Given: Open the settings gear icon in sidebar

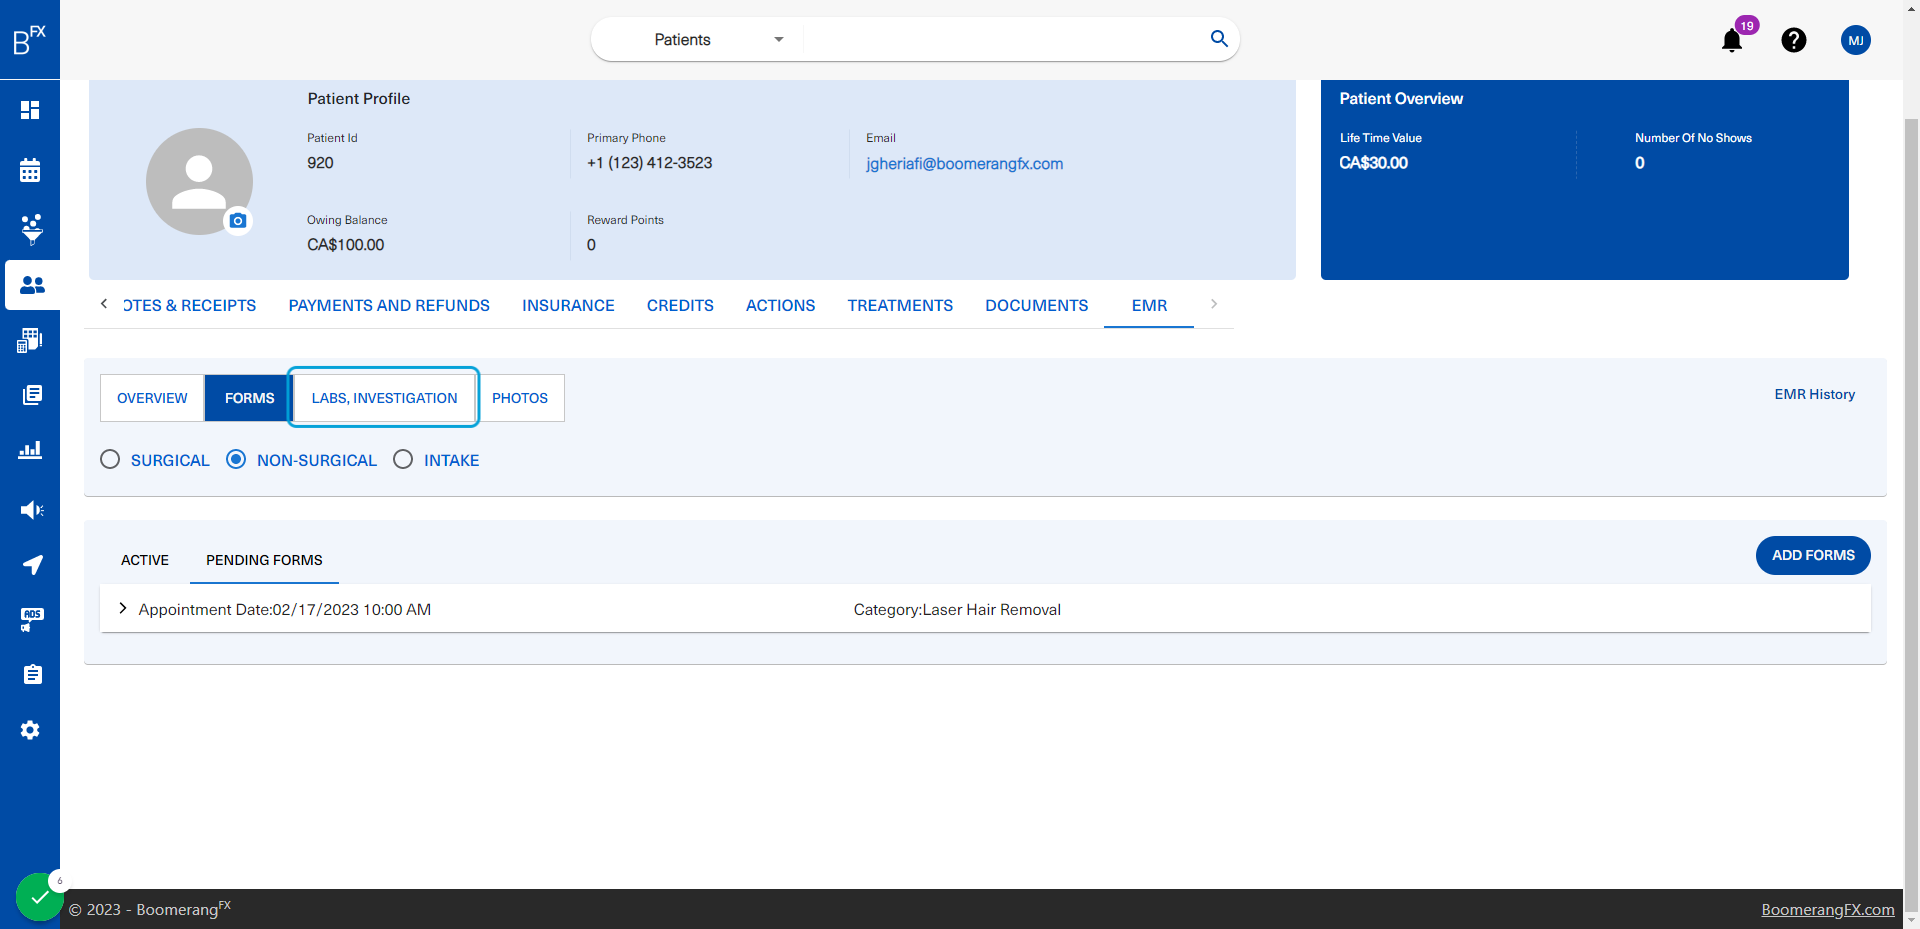Looking at the screenshot, I should (30, 730).
